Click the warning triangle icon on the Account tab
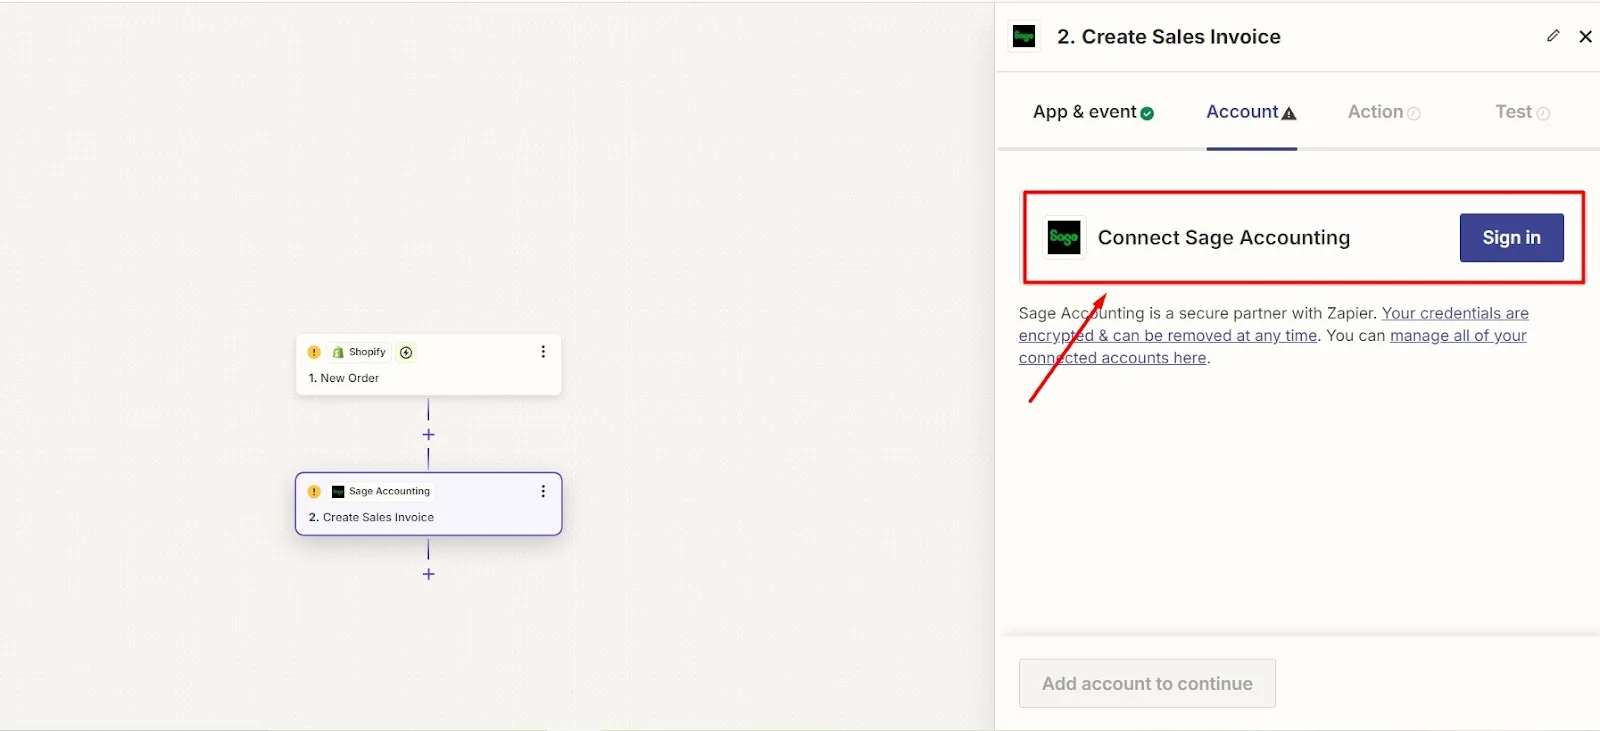This screenshot has width=1600, height=731. pos(1289,114)
